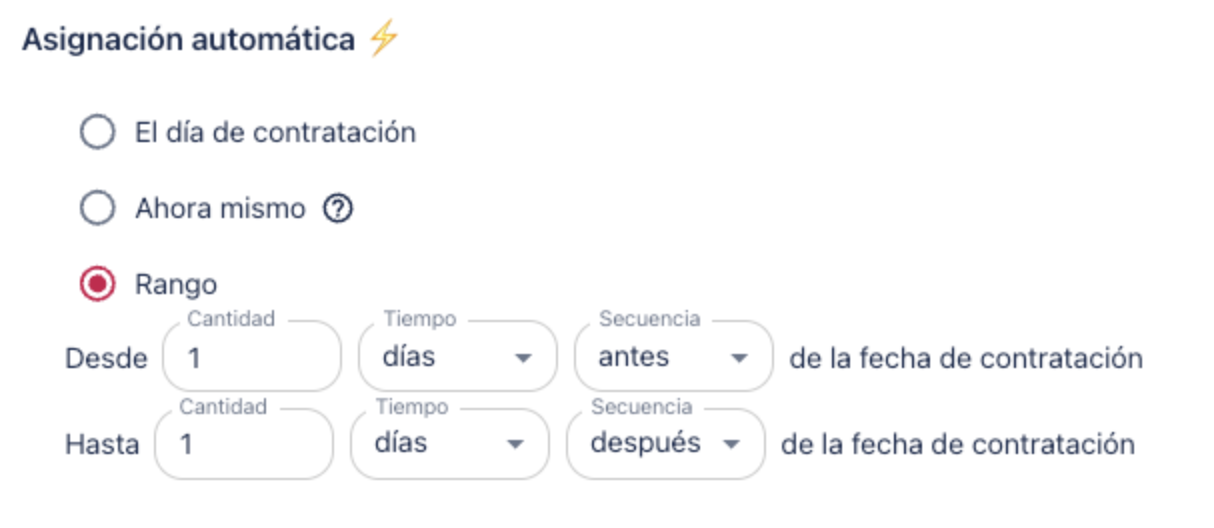Select the 'El día de contratación' radio button

pos(97,132)
